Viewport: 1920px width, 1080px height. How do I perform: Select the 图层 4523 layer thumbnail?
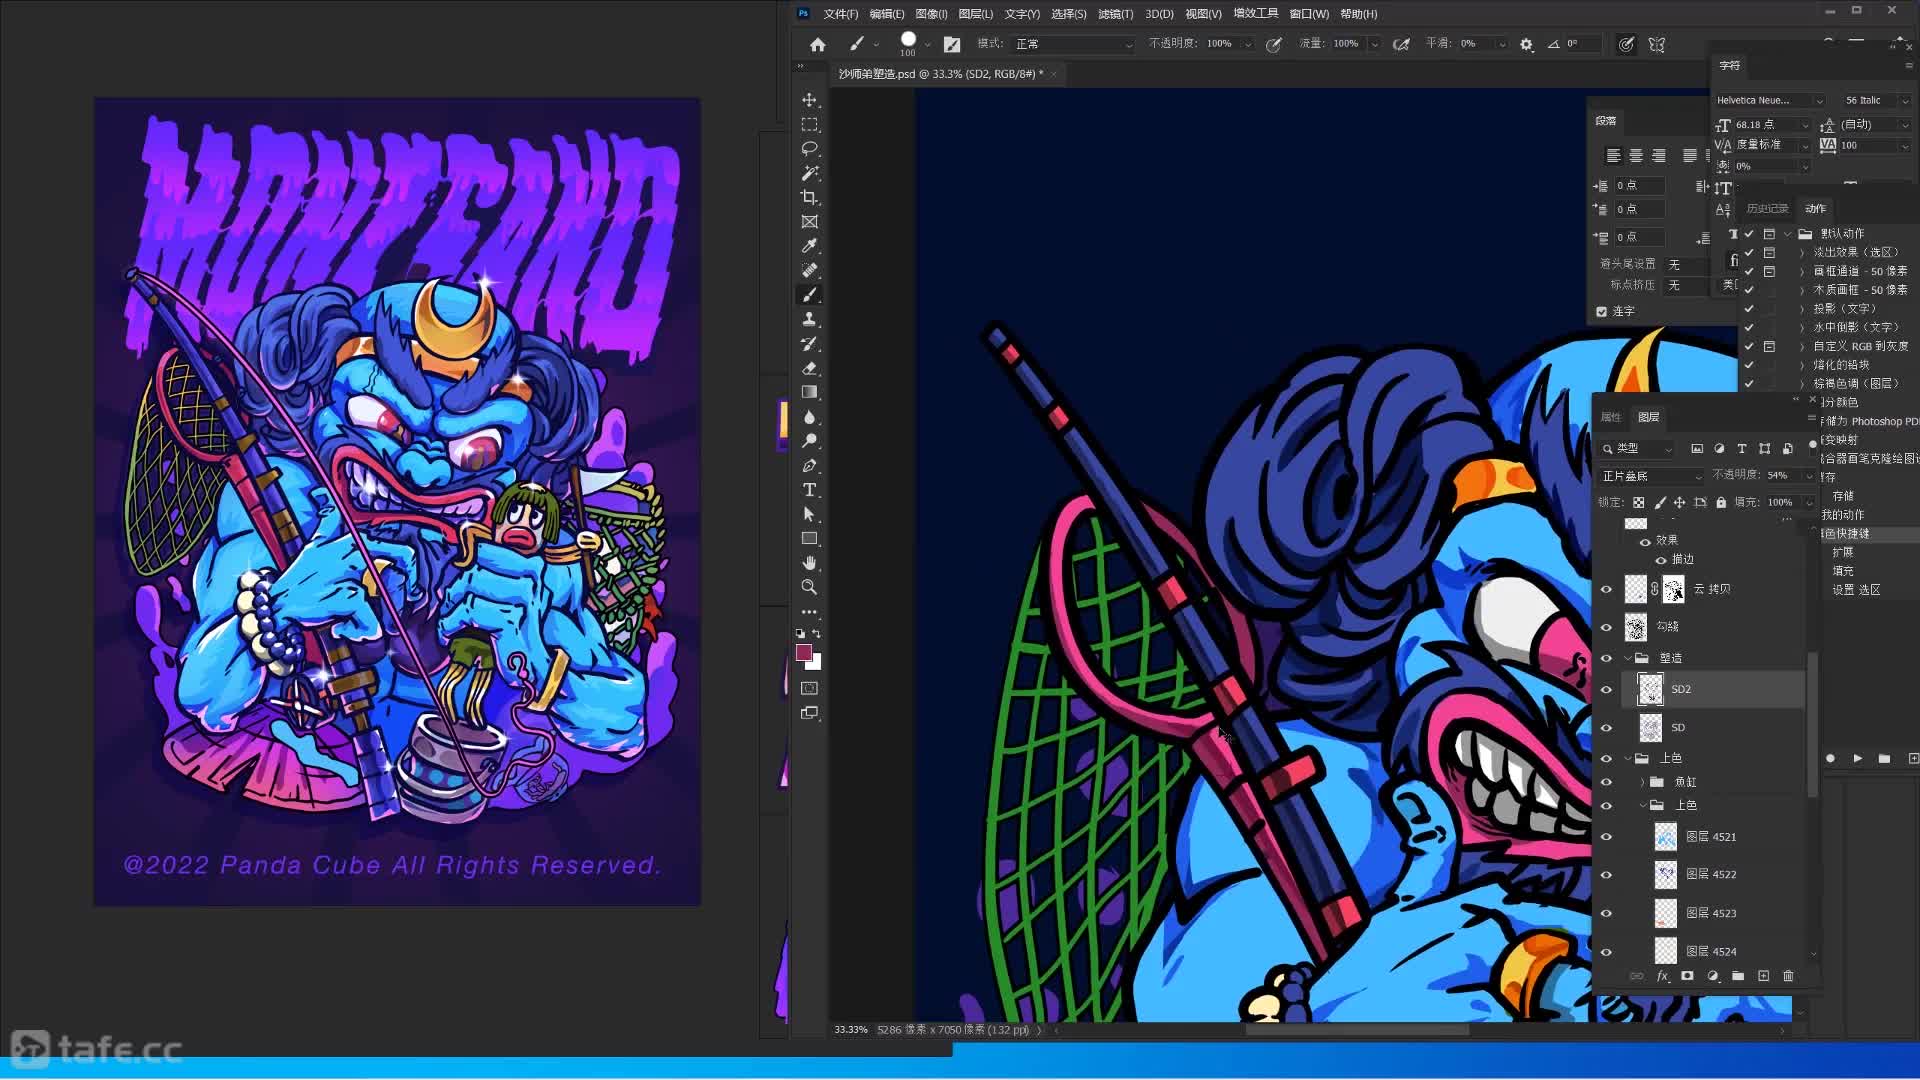1665,913
